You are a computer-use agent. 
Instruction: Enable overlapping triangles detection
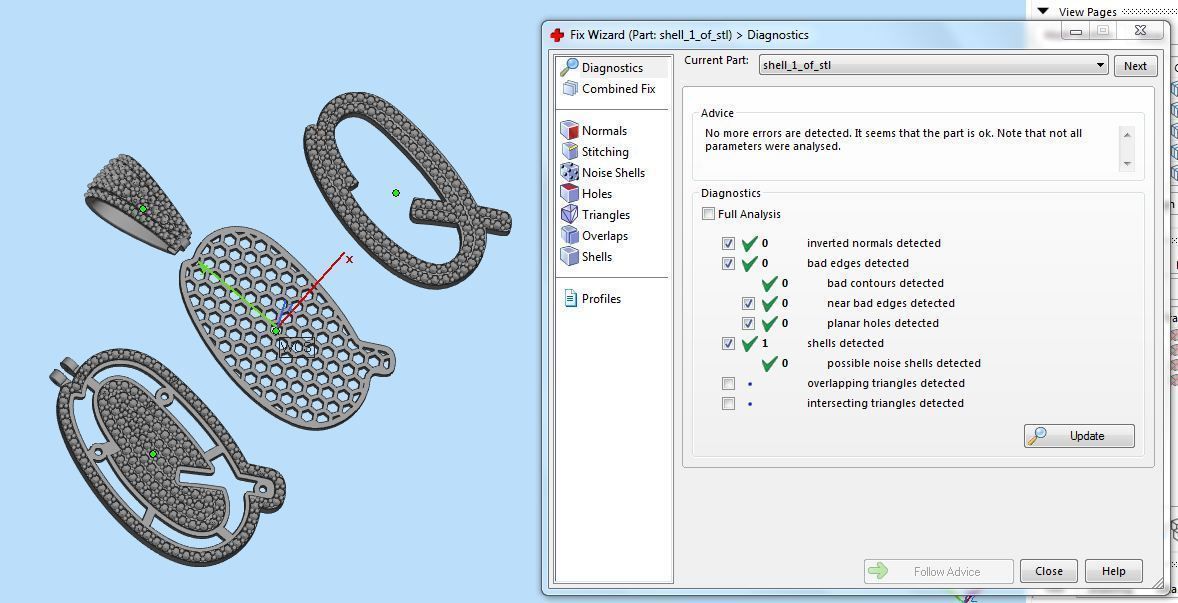[x=728, y=384]
